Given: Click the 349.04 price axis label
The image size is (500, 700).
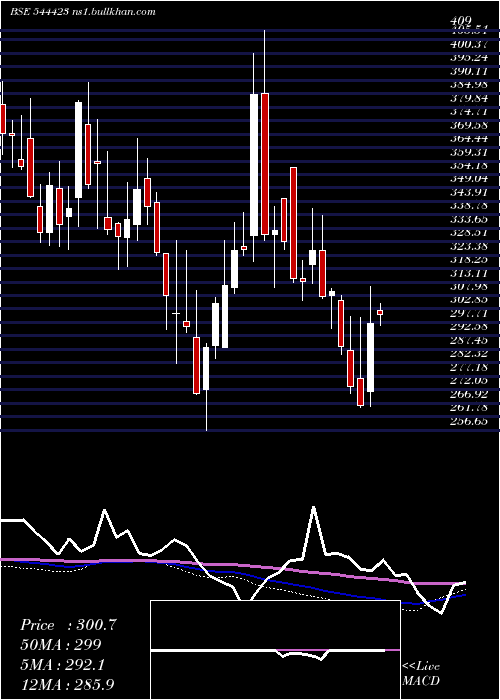Looking at the screenshot, I should pos(469,179).
